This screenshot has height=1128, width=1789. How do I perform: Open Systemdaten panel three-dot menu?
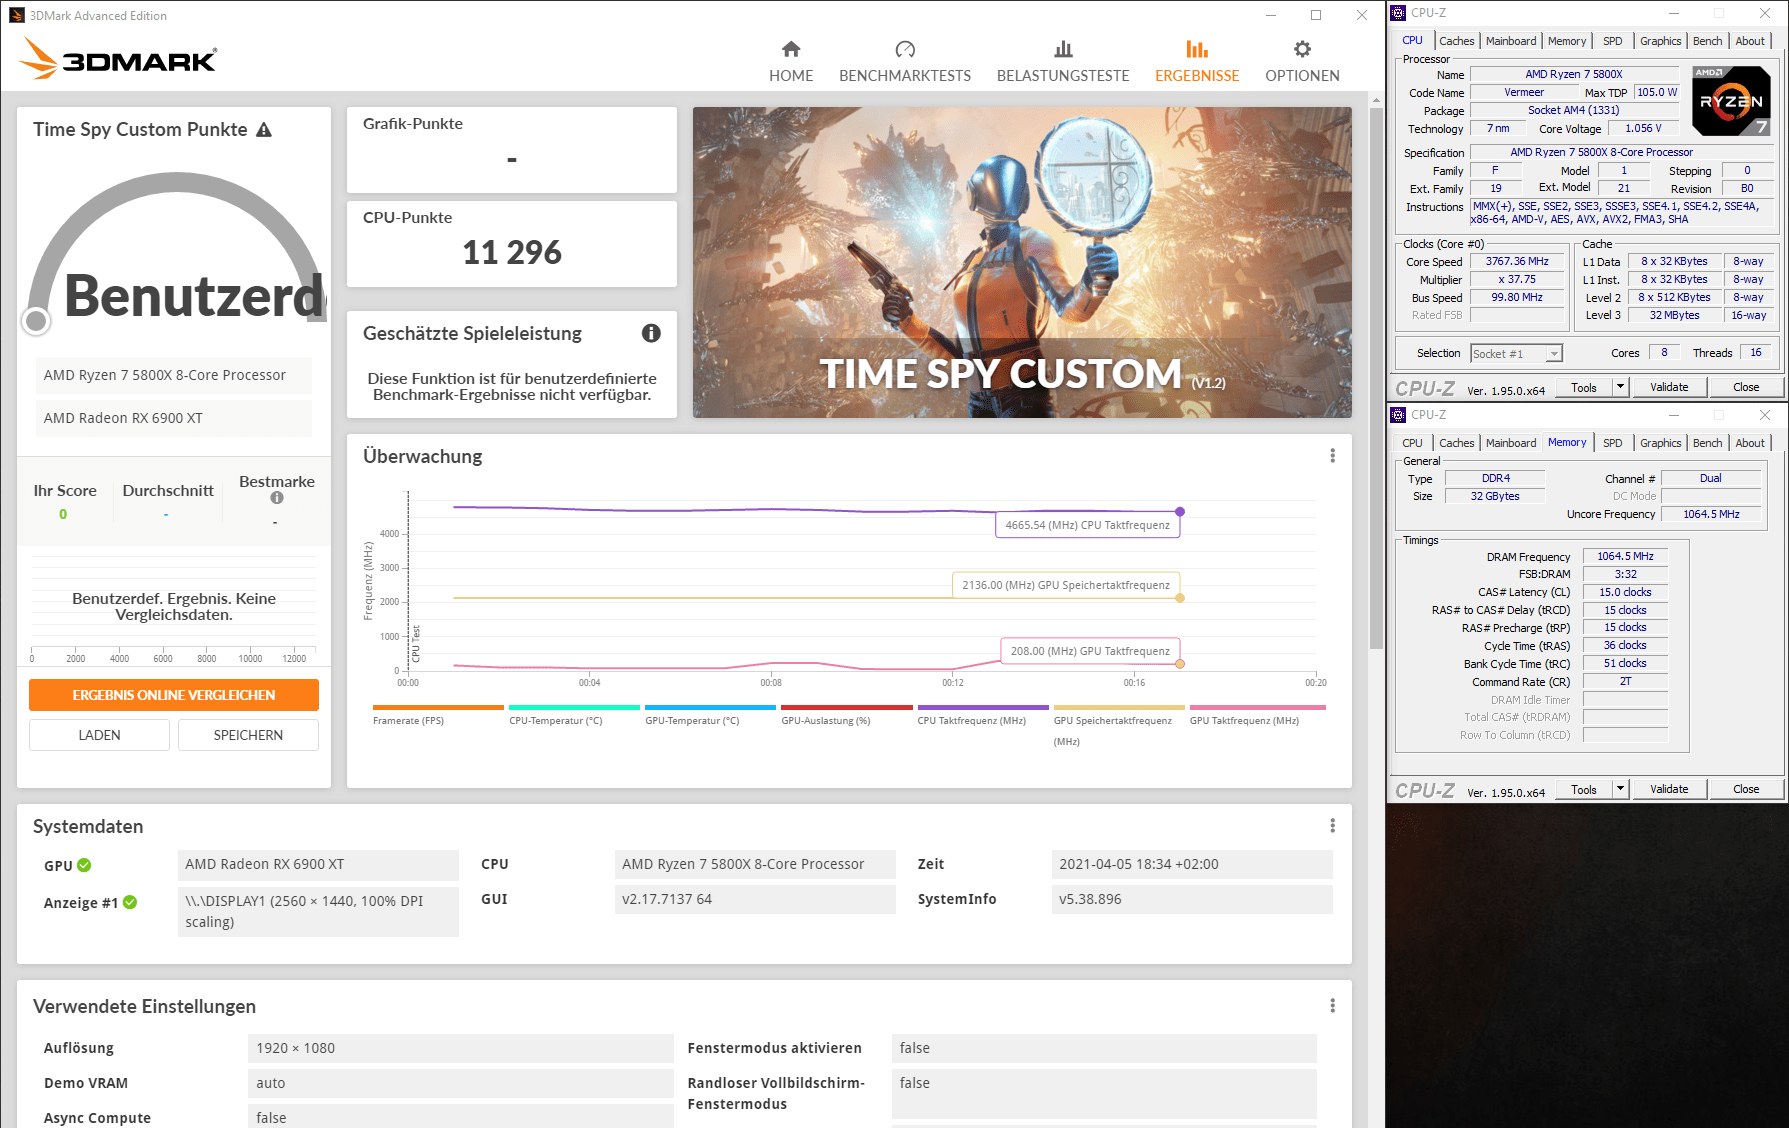1332,826
